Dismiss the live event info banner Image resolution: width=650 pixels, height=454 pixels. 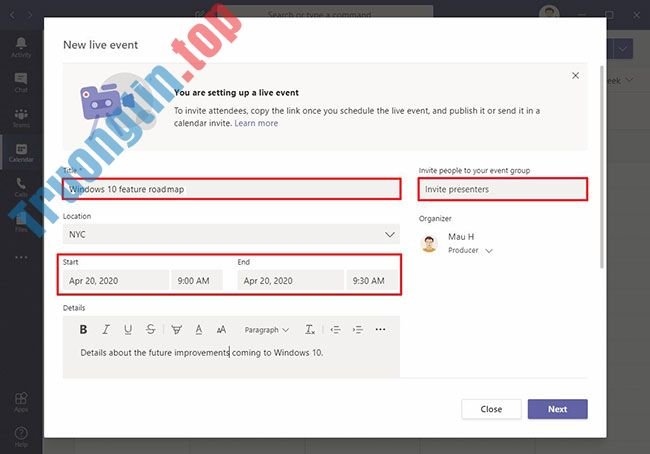click(x=575, y=75)
